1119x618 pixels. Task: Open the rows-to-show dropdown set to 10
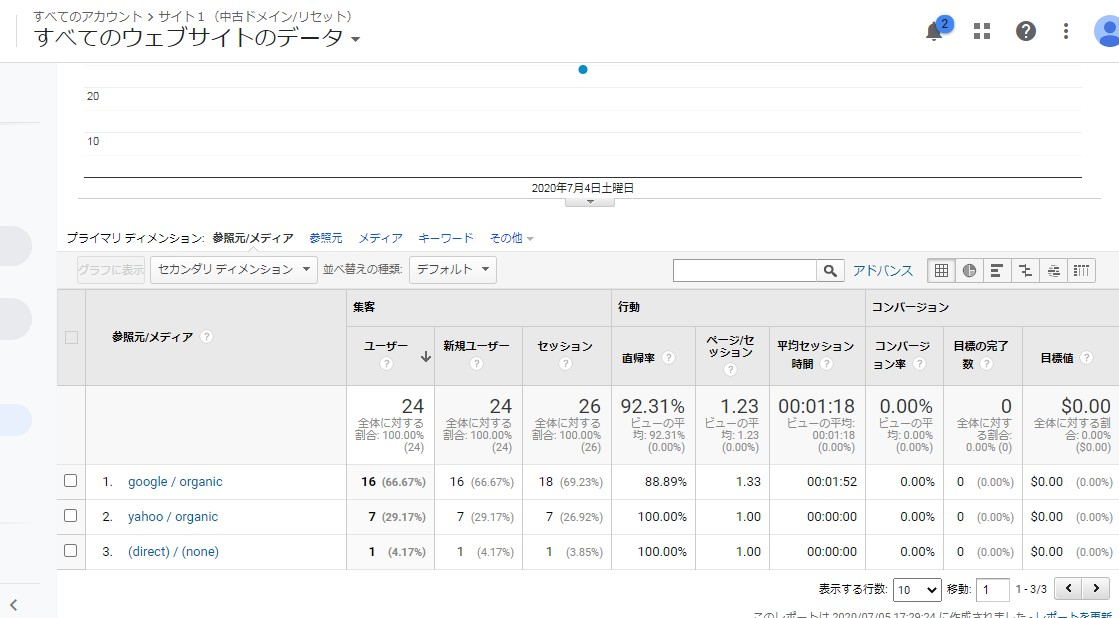click(917, 589)
